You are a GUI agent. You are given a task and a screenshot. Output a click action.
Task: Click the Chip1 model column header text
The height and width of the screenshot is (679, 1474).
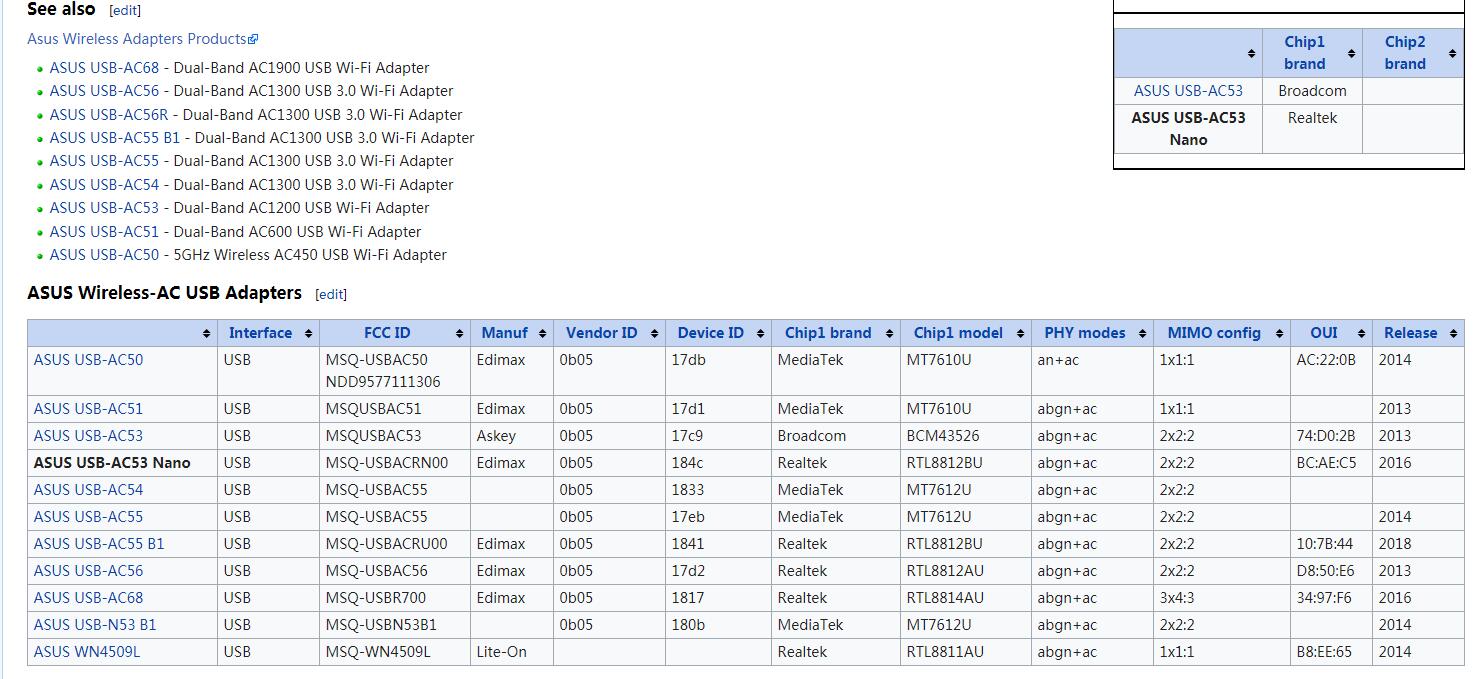click(x=958, y=333)
